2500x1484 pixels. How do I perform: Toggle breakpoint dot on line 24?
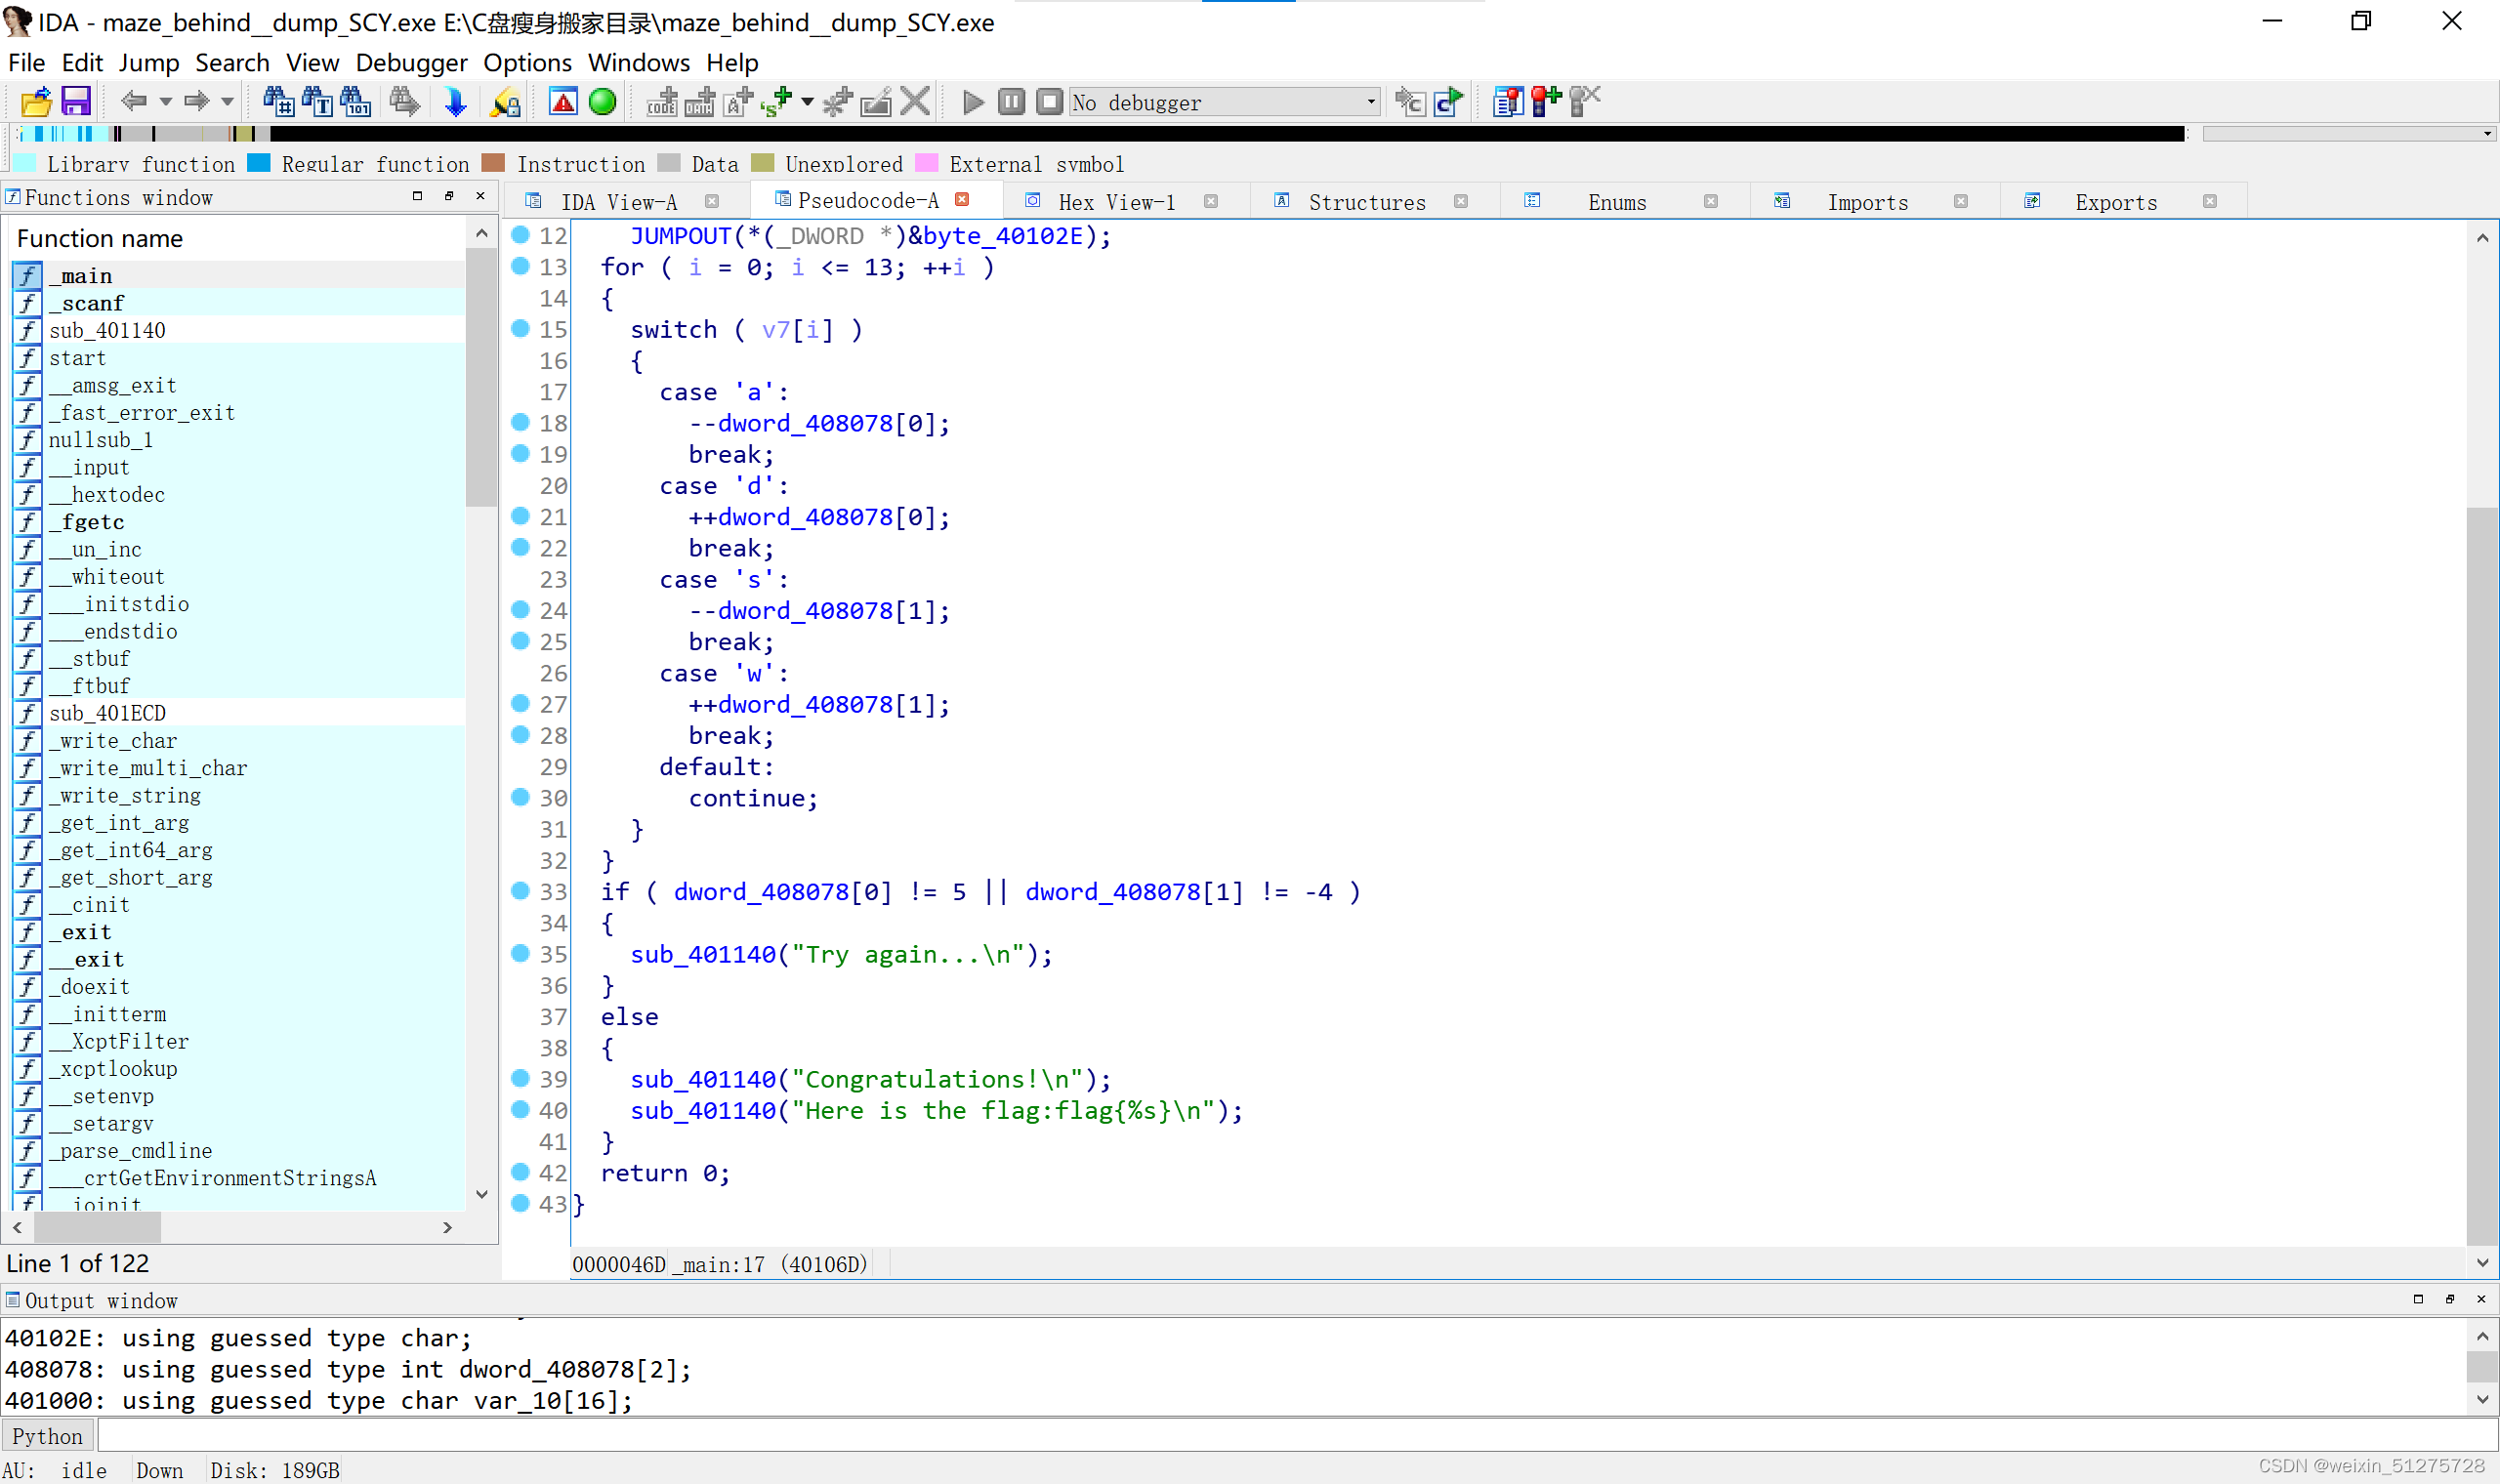[520, 609]
